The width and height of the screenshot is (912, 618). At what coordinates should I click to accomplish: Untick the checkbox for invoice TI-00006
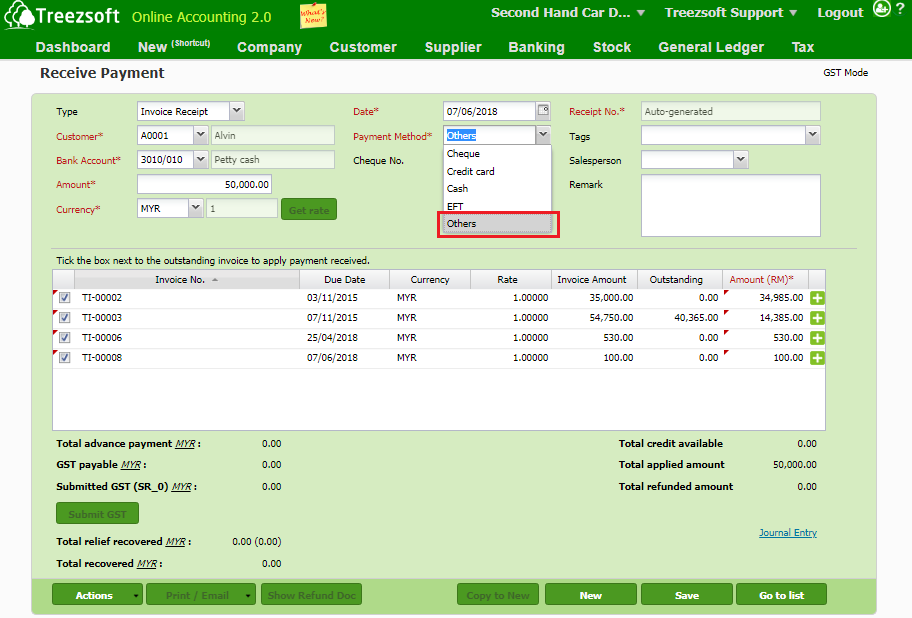[65, 337]
